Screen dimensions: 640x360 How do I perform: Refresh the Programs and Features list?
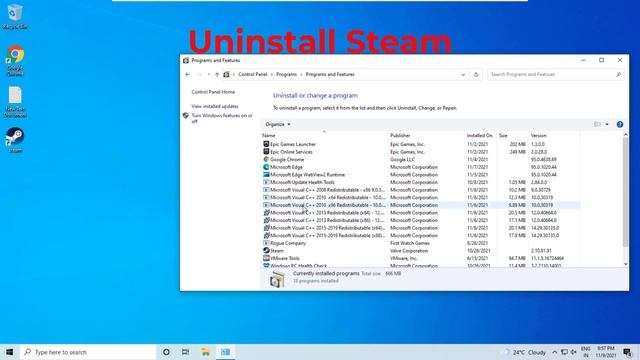click(476, 74)
